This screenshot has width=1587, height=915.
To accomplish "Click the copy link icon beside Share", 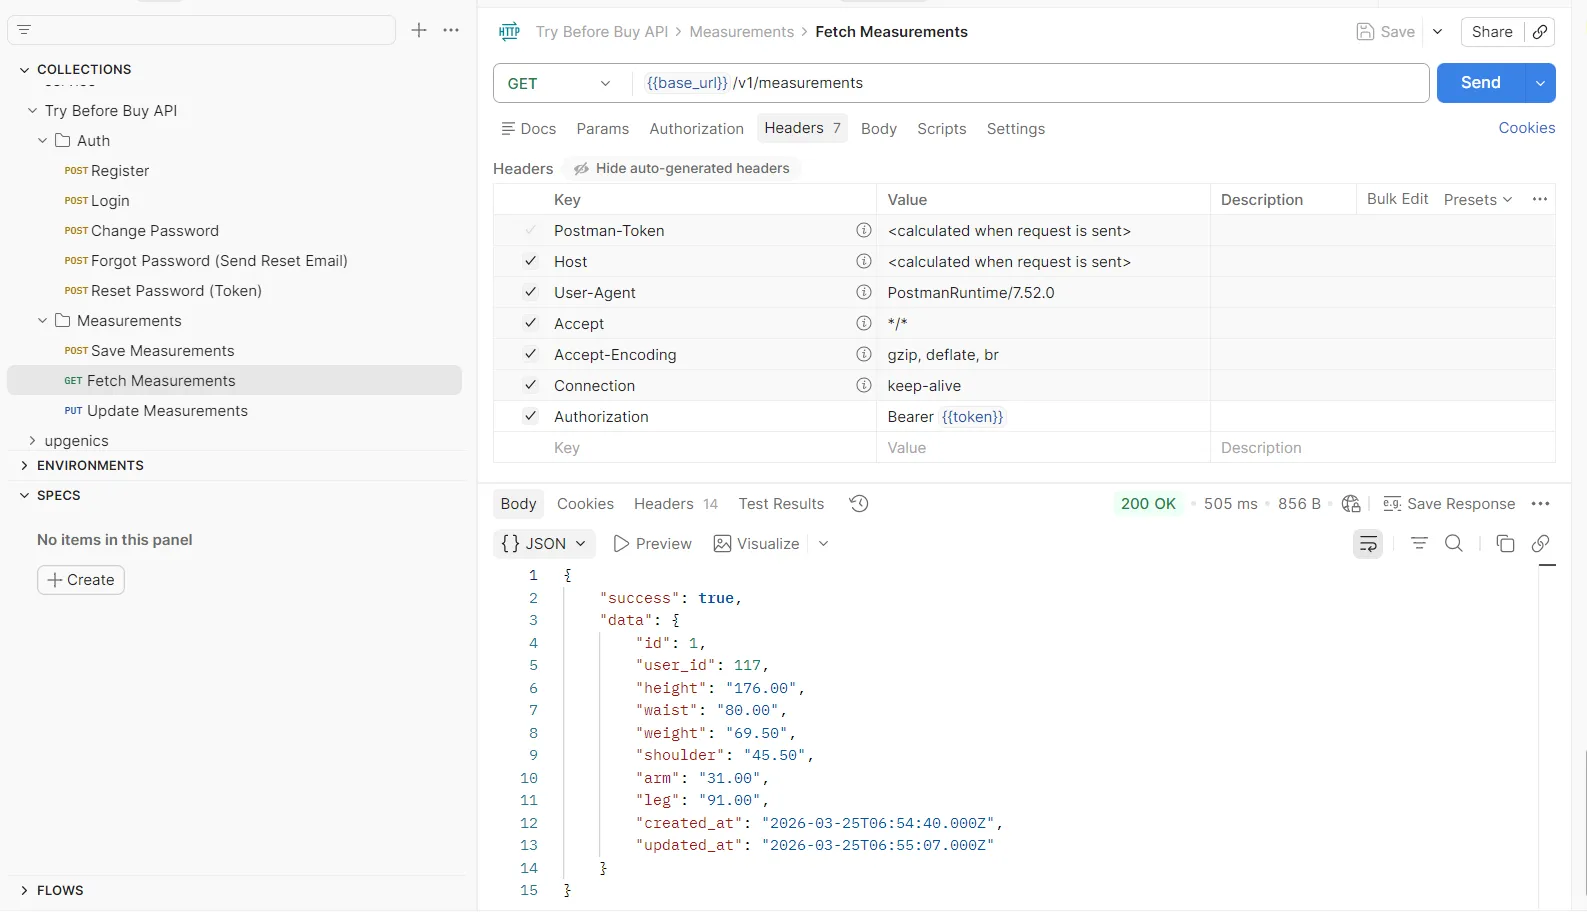I will (1540, 32).
